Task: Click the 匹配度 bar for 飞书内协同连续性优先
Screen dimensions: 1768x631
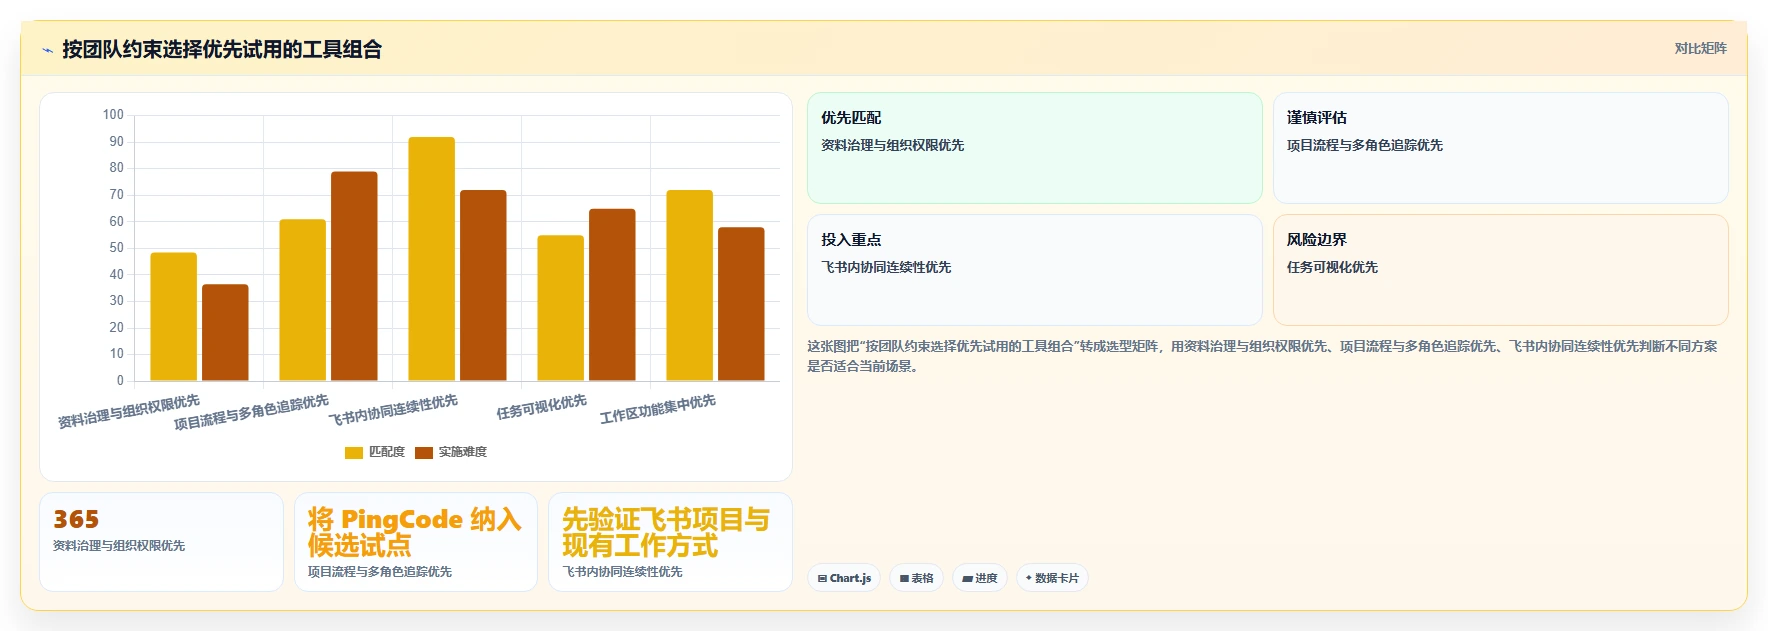Action: 432,259
